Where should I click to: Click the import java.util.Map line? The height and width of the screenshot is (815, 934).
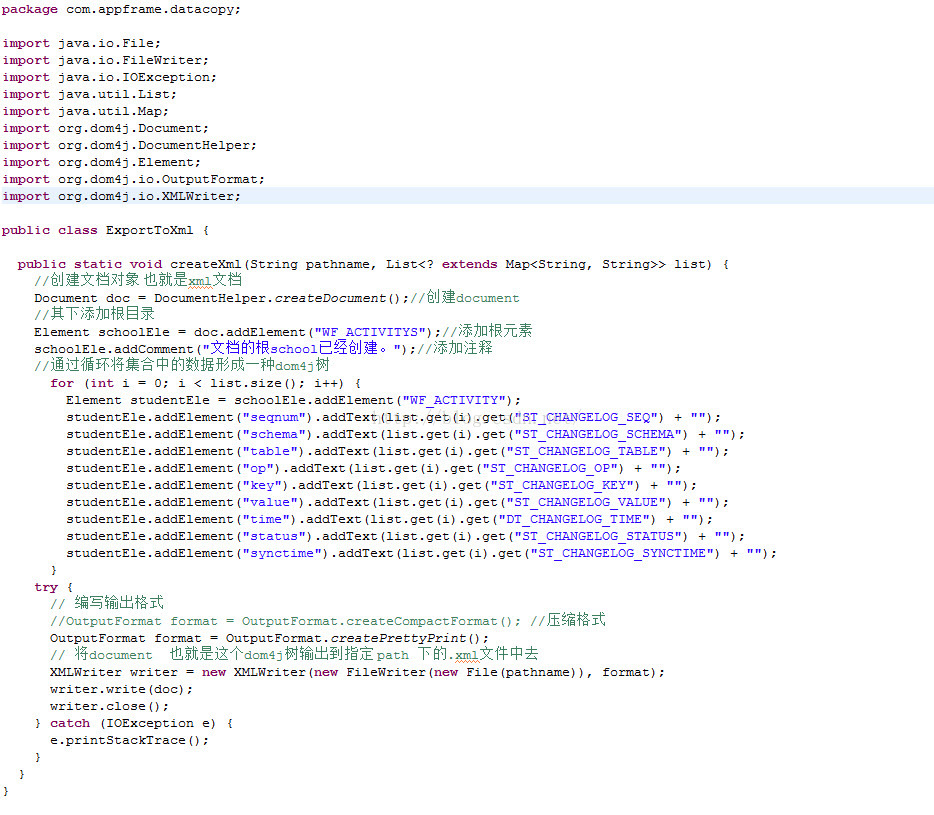pos(86,111)
